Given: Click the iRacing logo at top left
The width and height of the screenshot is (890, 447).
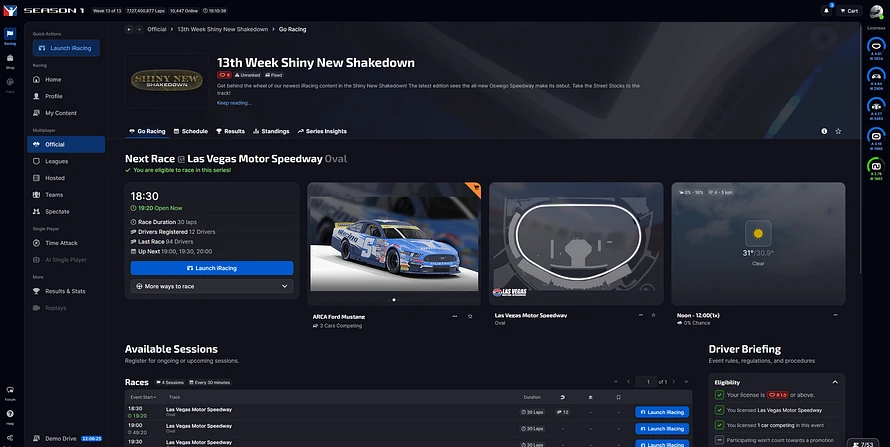Looking at the screenshot, I should click(10, 10).
